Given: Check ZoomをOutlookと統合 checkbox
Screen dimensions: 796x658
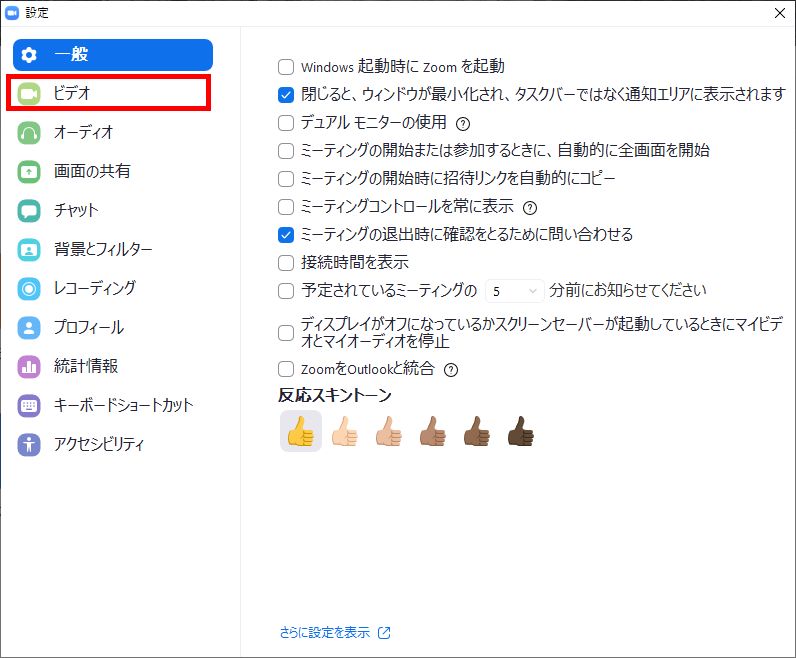Looking at the screenshot, I should coord(286,369).
